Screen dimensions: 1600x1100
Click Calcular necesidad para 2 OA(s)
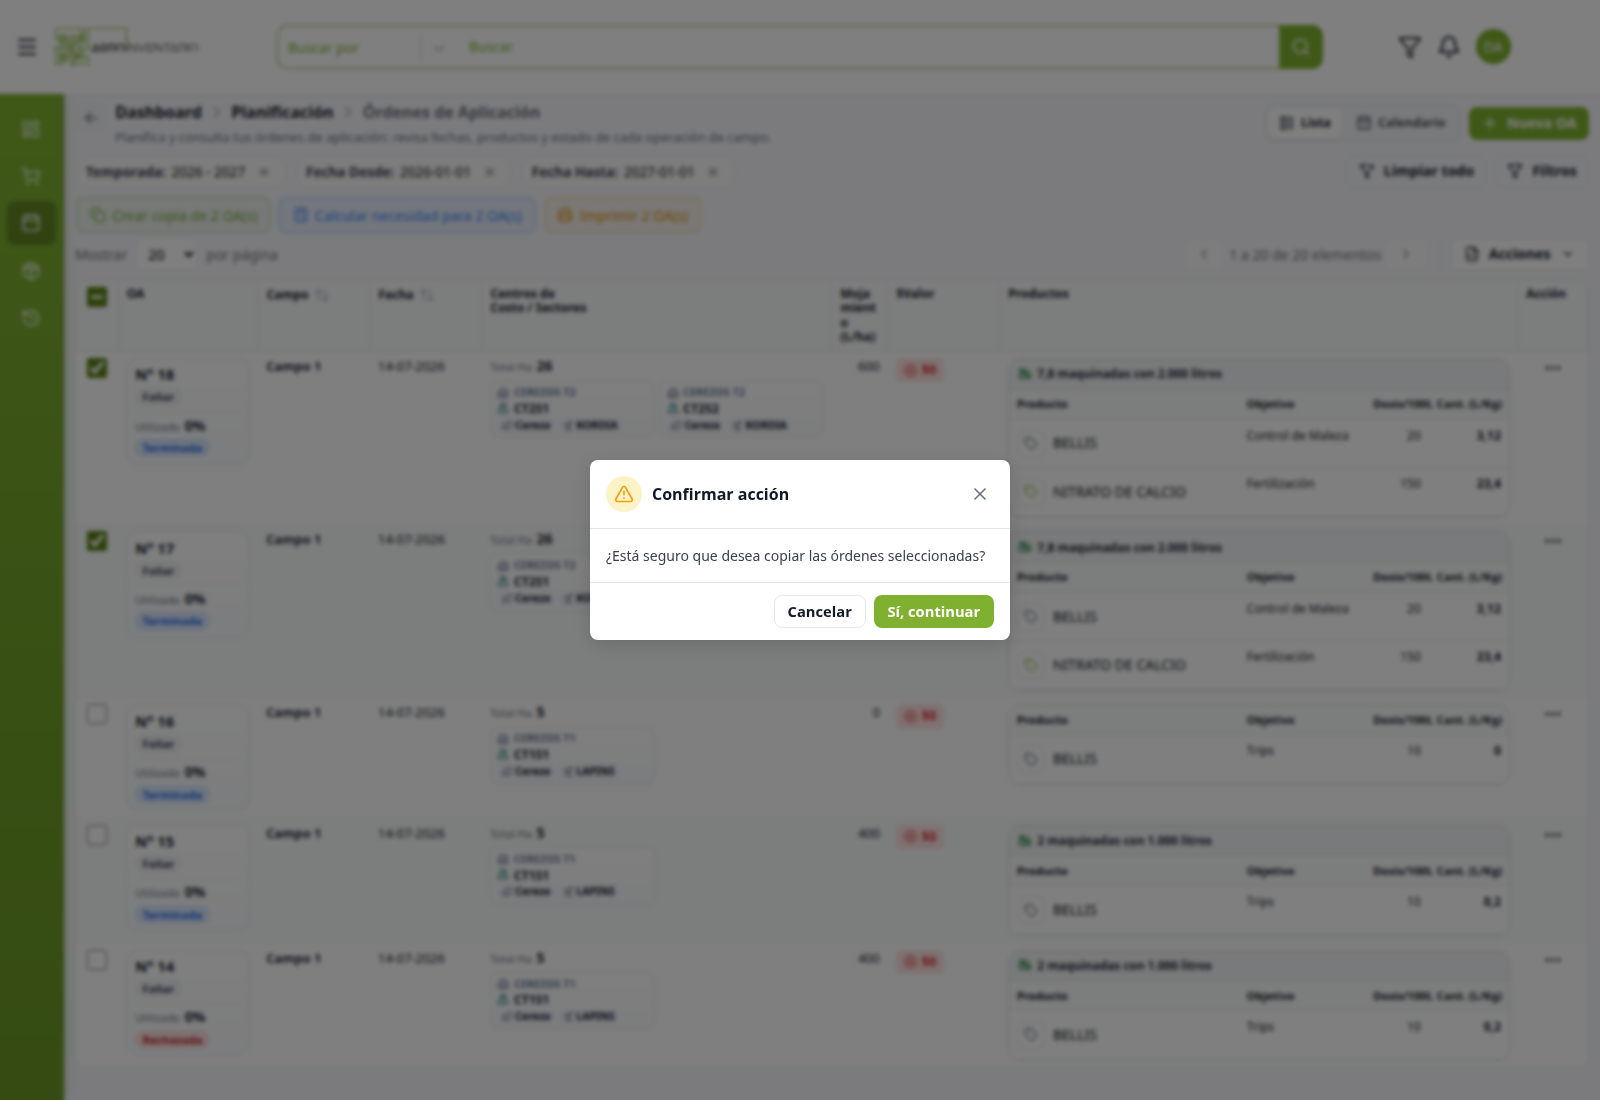pos(408,216)
